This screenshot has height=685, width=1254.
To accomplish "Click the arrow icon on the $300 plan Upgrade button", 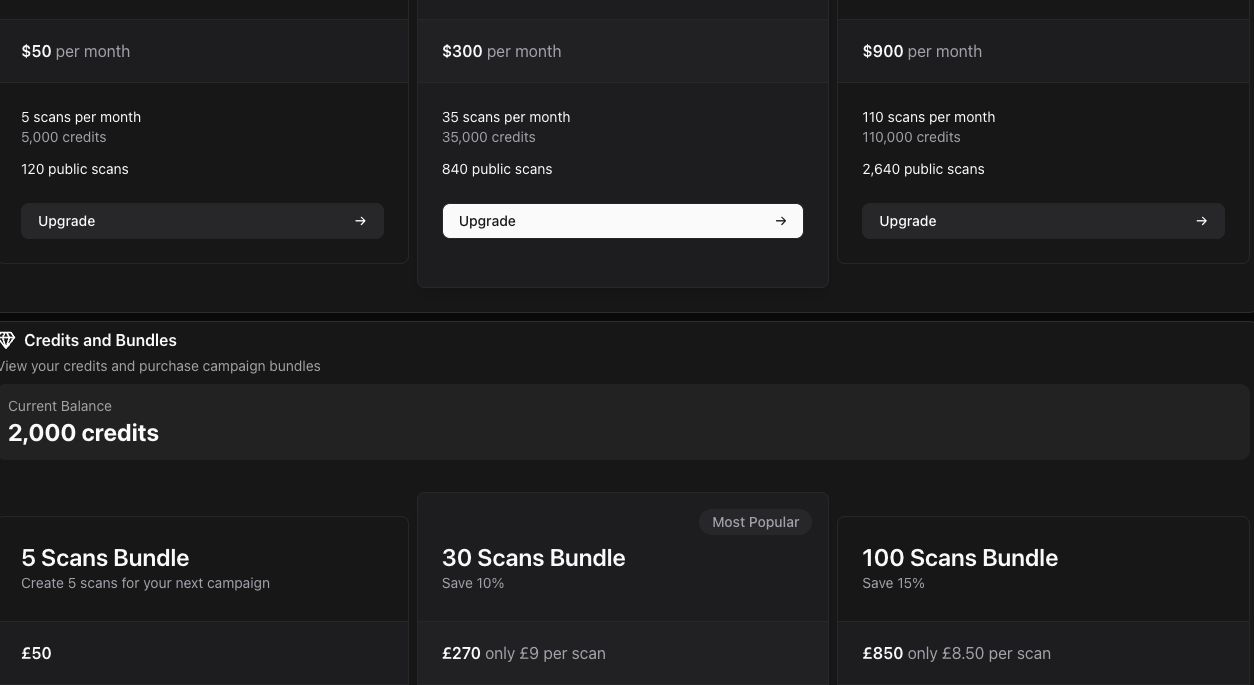I will pyautogui.click(x=781, y=221).
